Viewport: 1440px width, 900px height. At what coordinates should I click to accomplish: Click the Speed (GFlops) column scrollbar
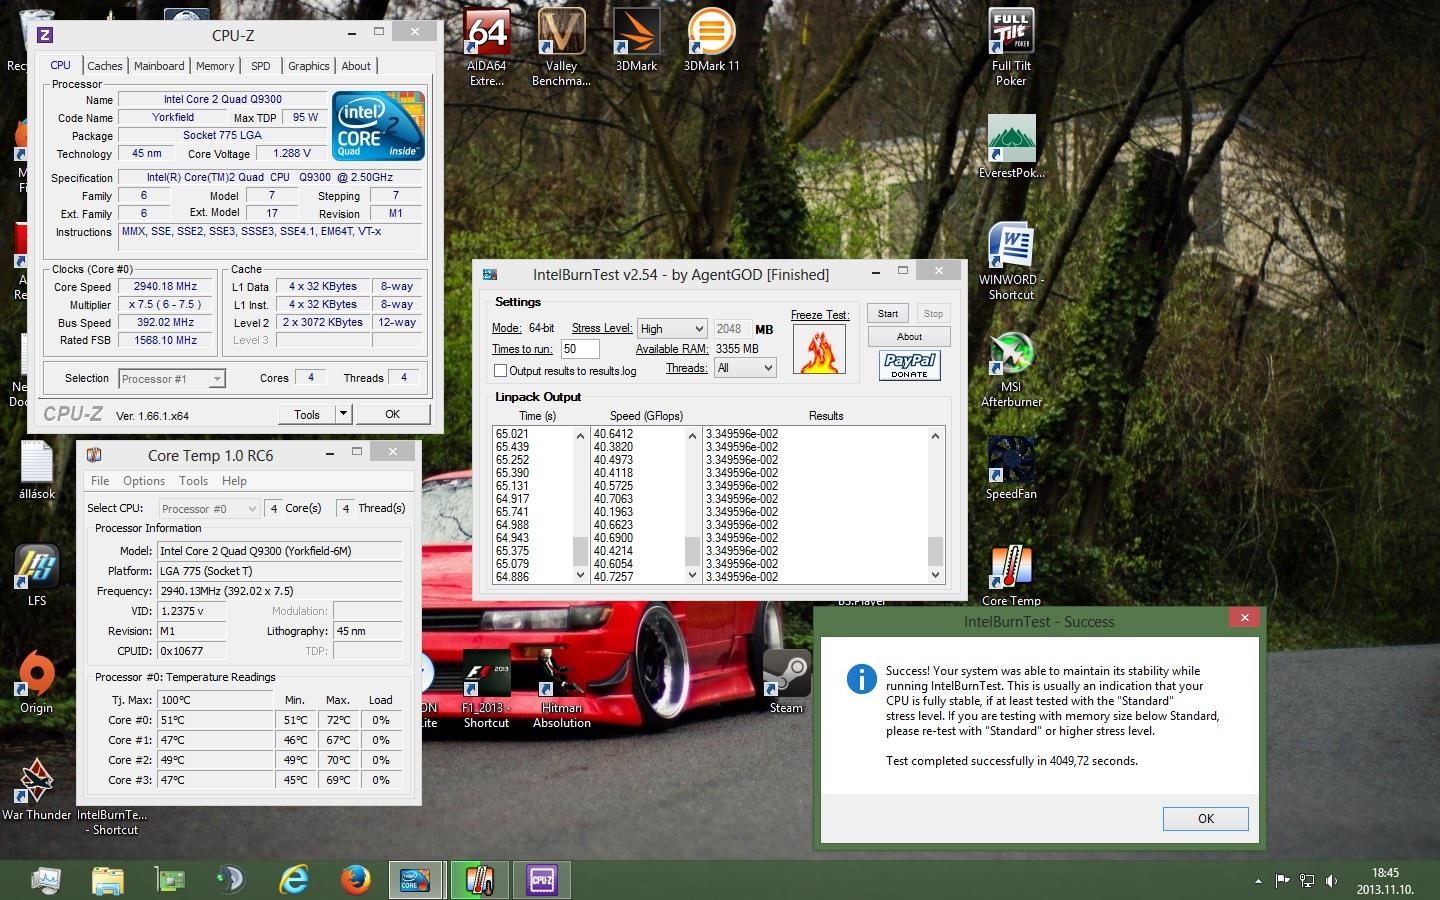point(692,505)
